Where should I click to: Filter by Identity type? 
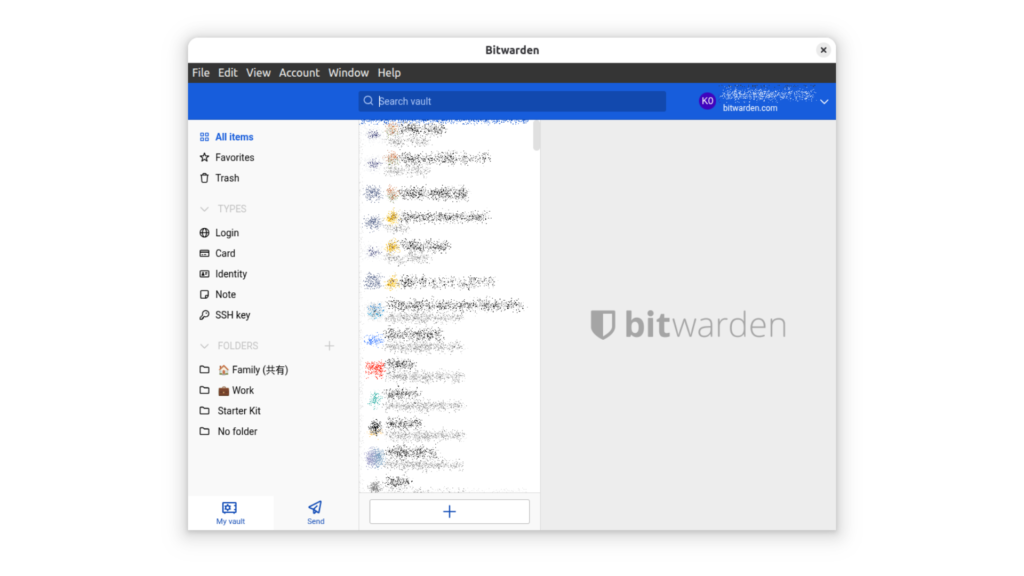231,274
